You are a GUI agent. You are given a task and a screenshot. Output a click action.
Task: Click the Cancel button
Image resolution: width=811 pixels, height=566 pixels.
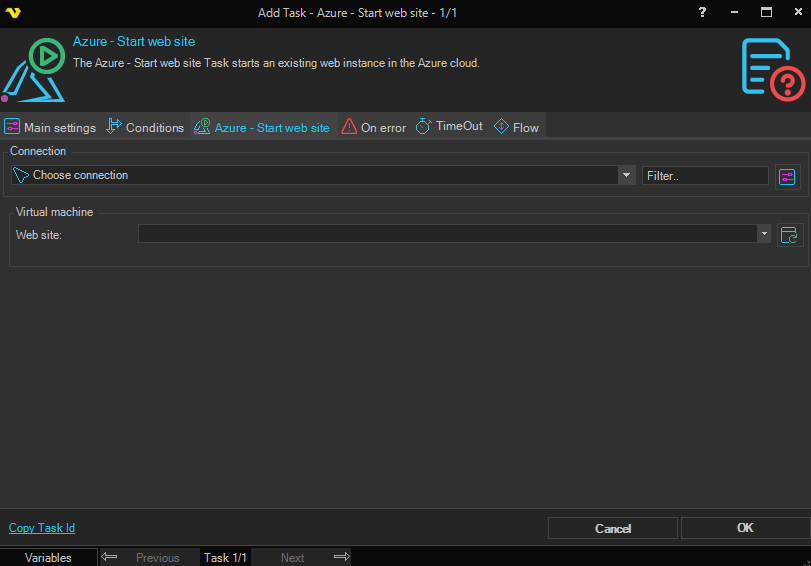click(x=613, y=528)
